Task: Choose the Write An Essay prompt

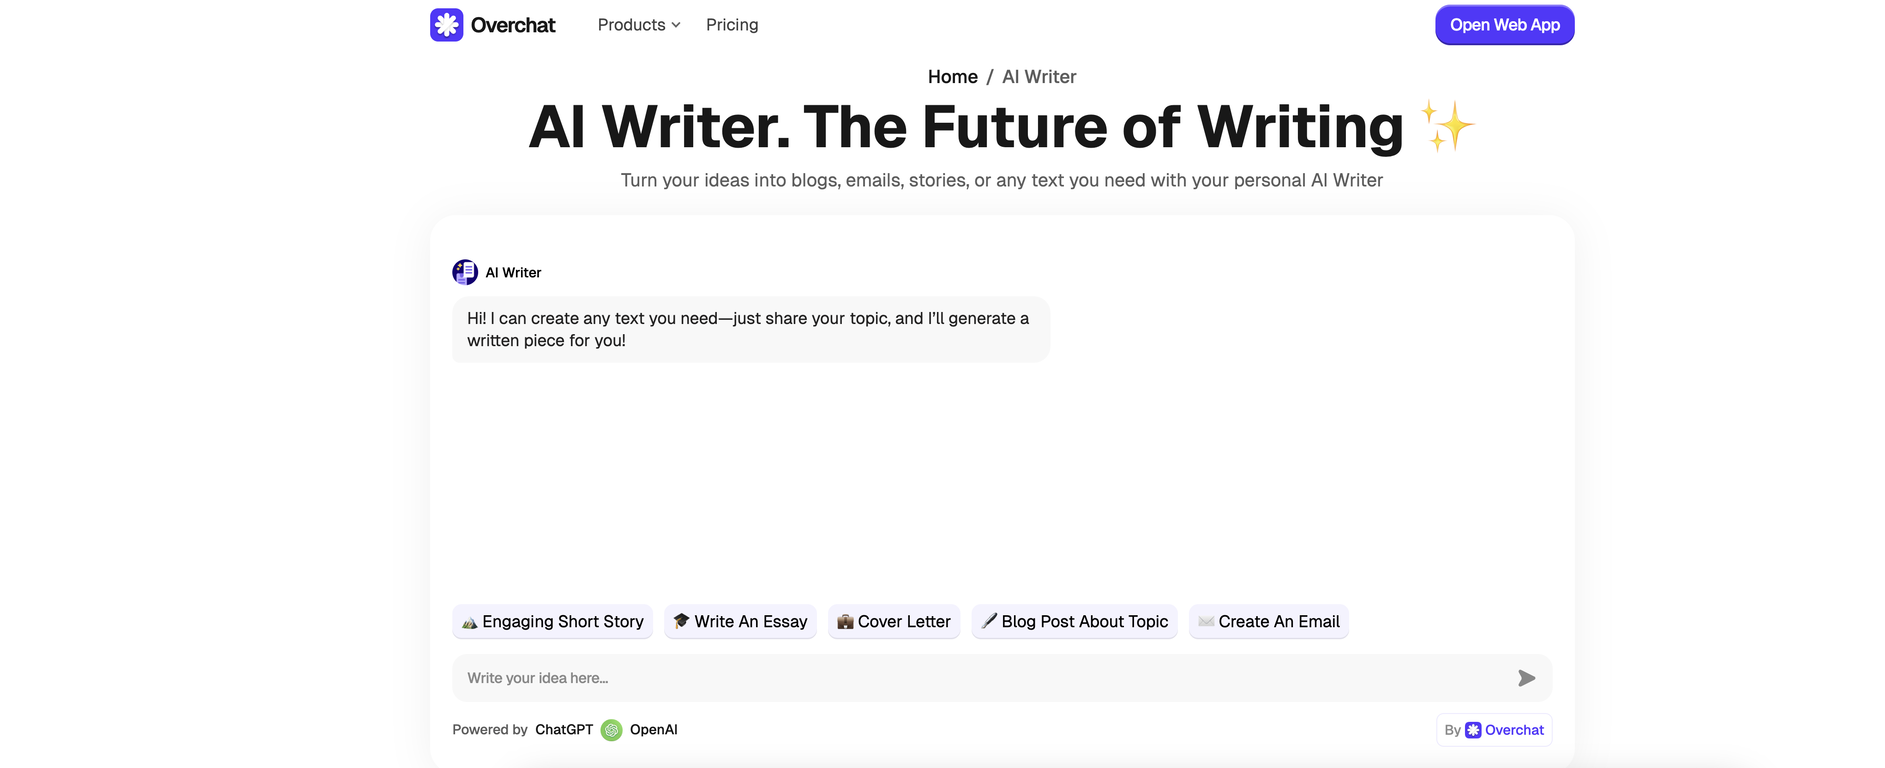Action: [740, 621]
